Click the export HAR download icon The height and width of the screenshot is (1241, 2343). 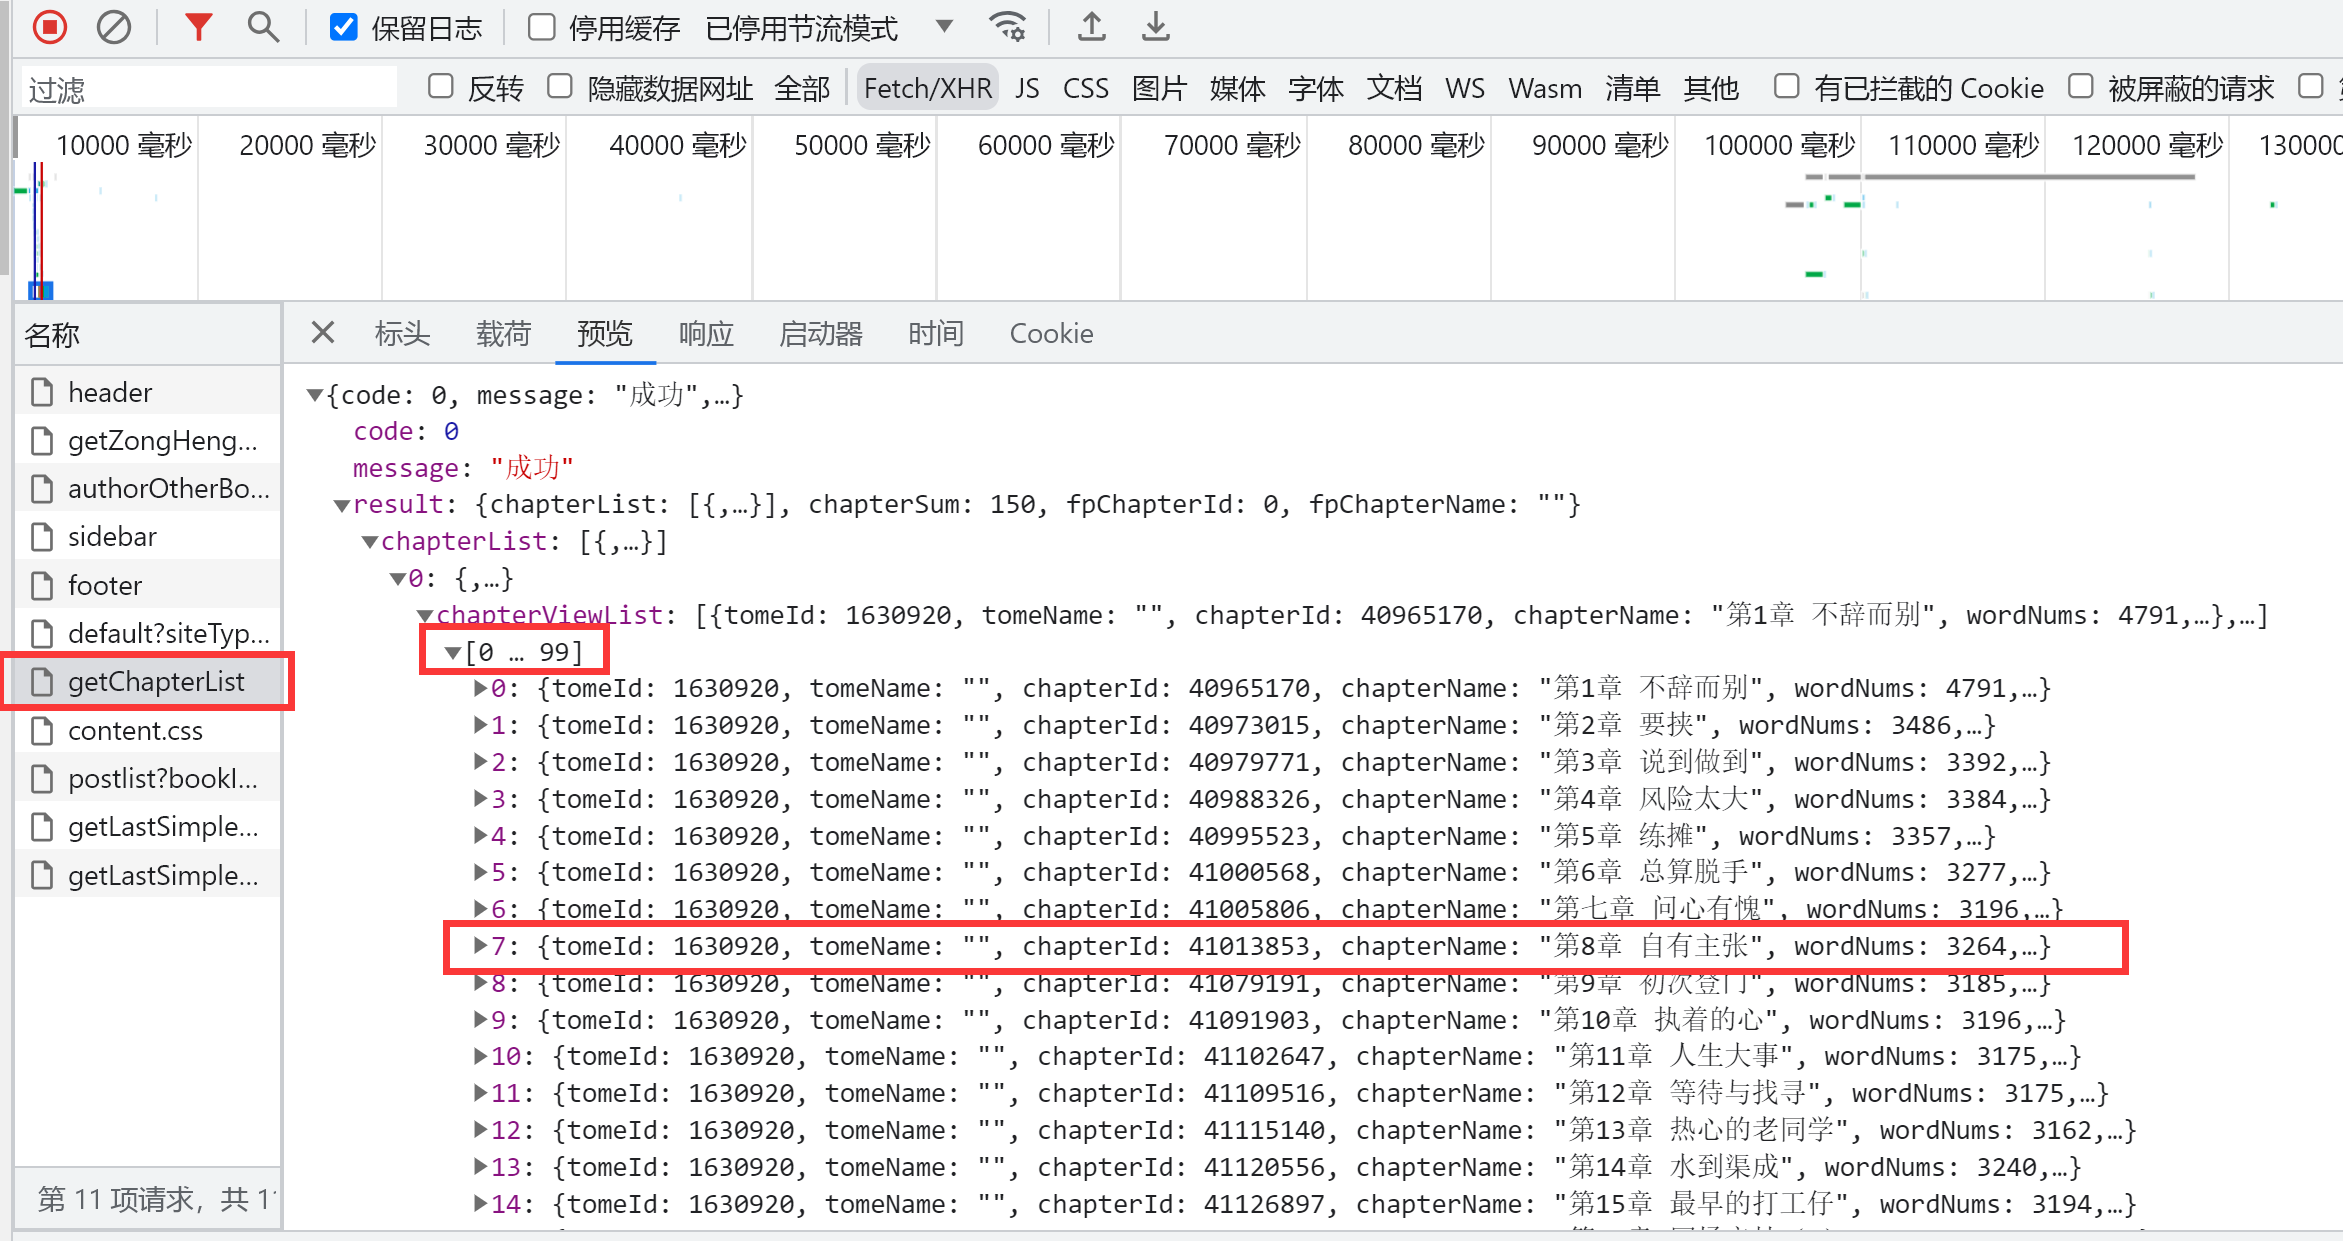click(1155, 27)
